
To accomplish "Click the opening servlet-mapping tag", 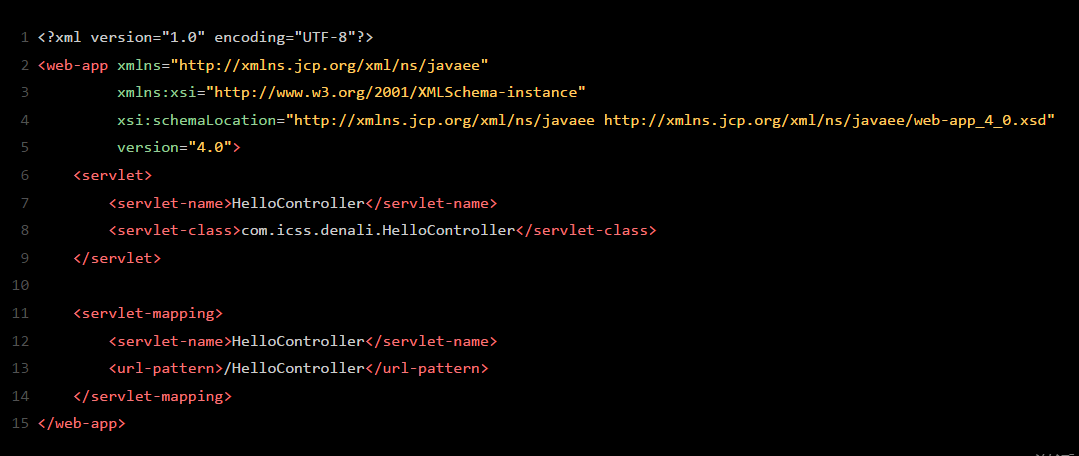I will [148, 314].
